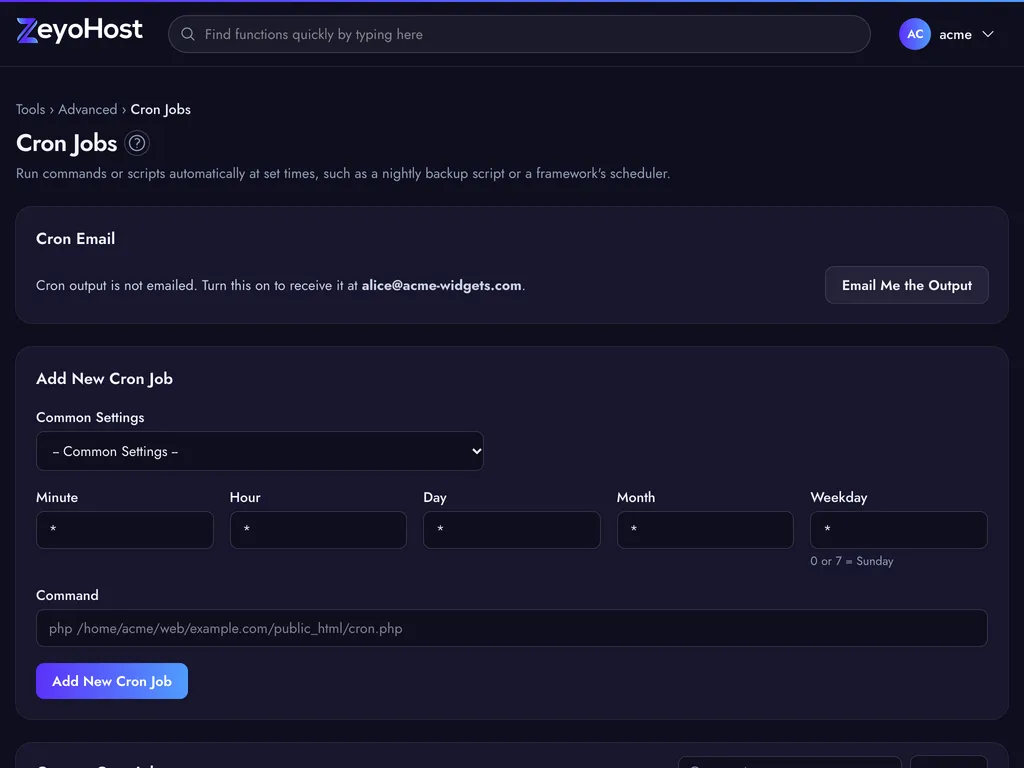Focus the Minute input field
1024x768 pixels.
tap(125, 530)
